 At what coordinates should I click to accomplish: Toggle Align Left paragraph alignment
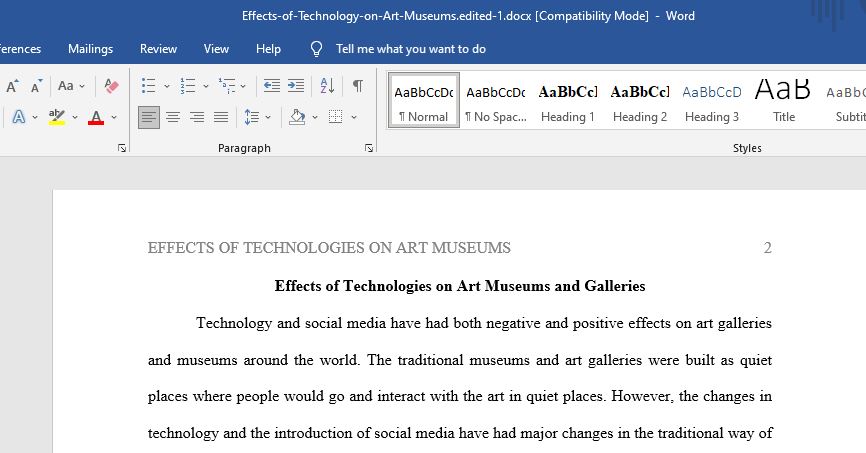pyautogui.click(x=149, y=117)
